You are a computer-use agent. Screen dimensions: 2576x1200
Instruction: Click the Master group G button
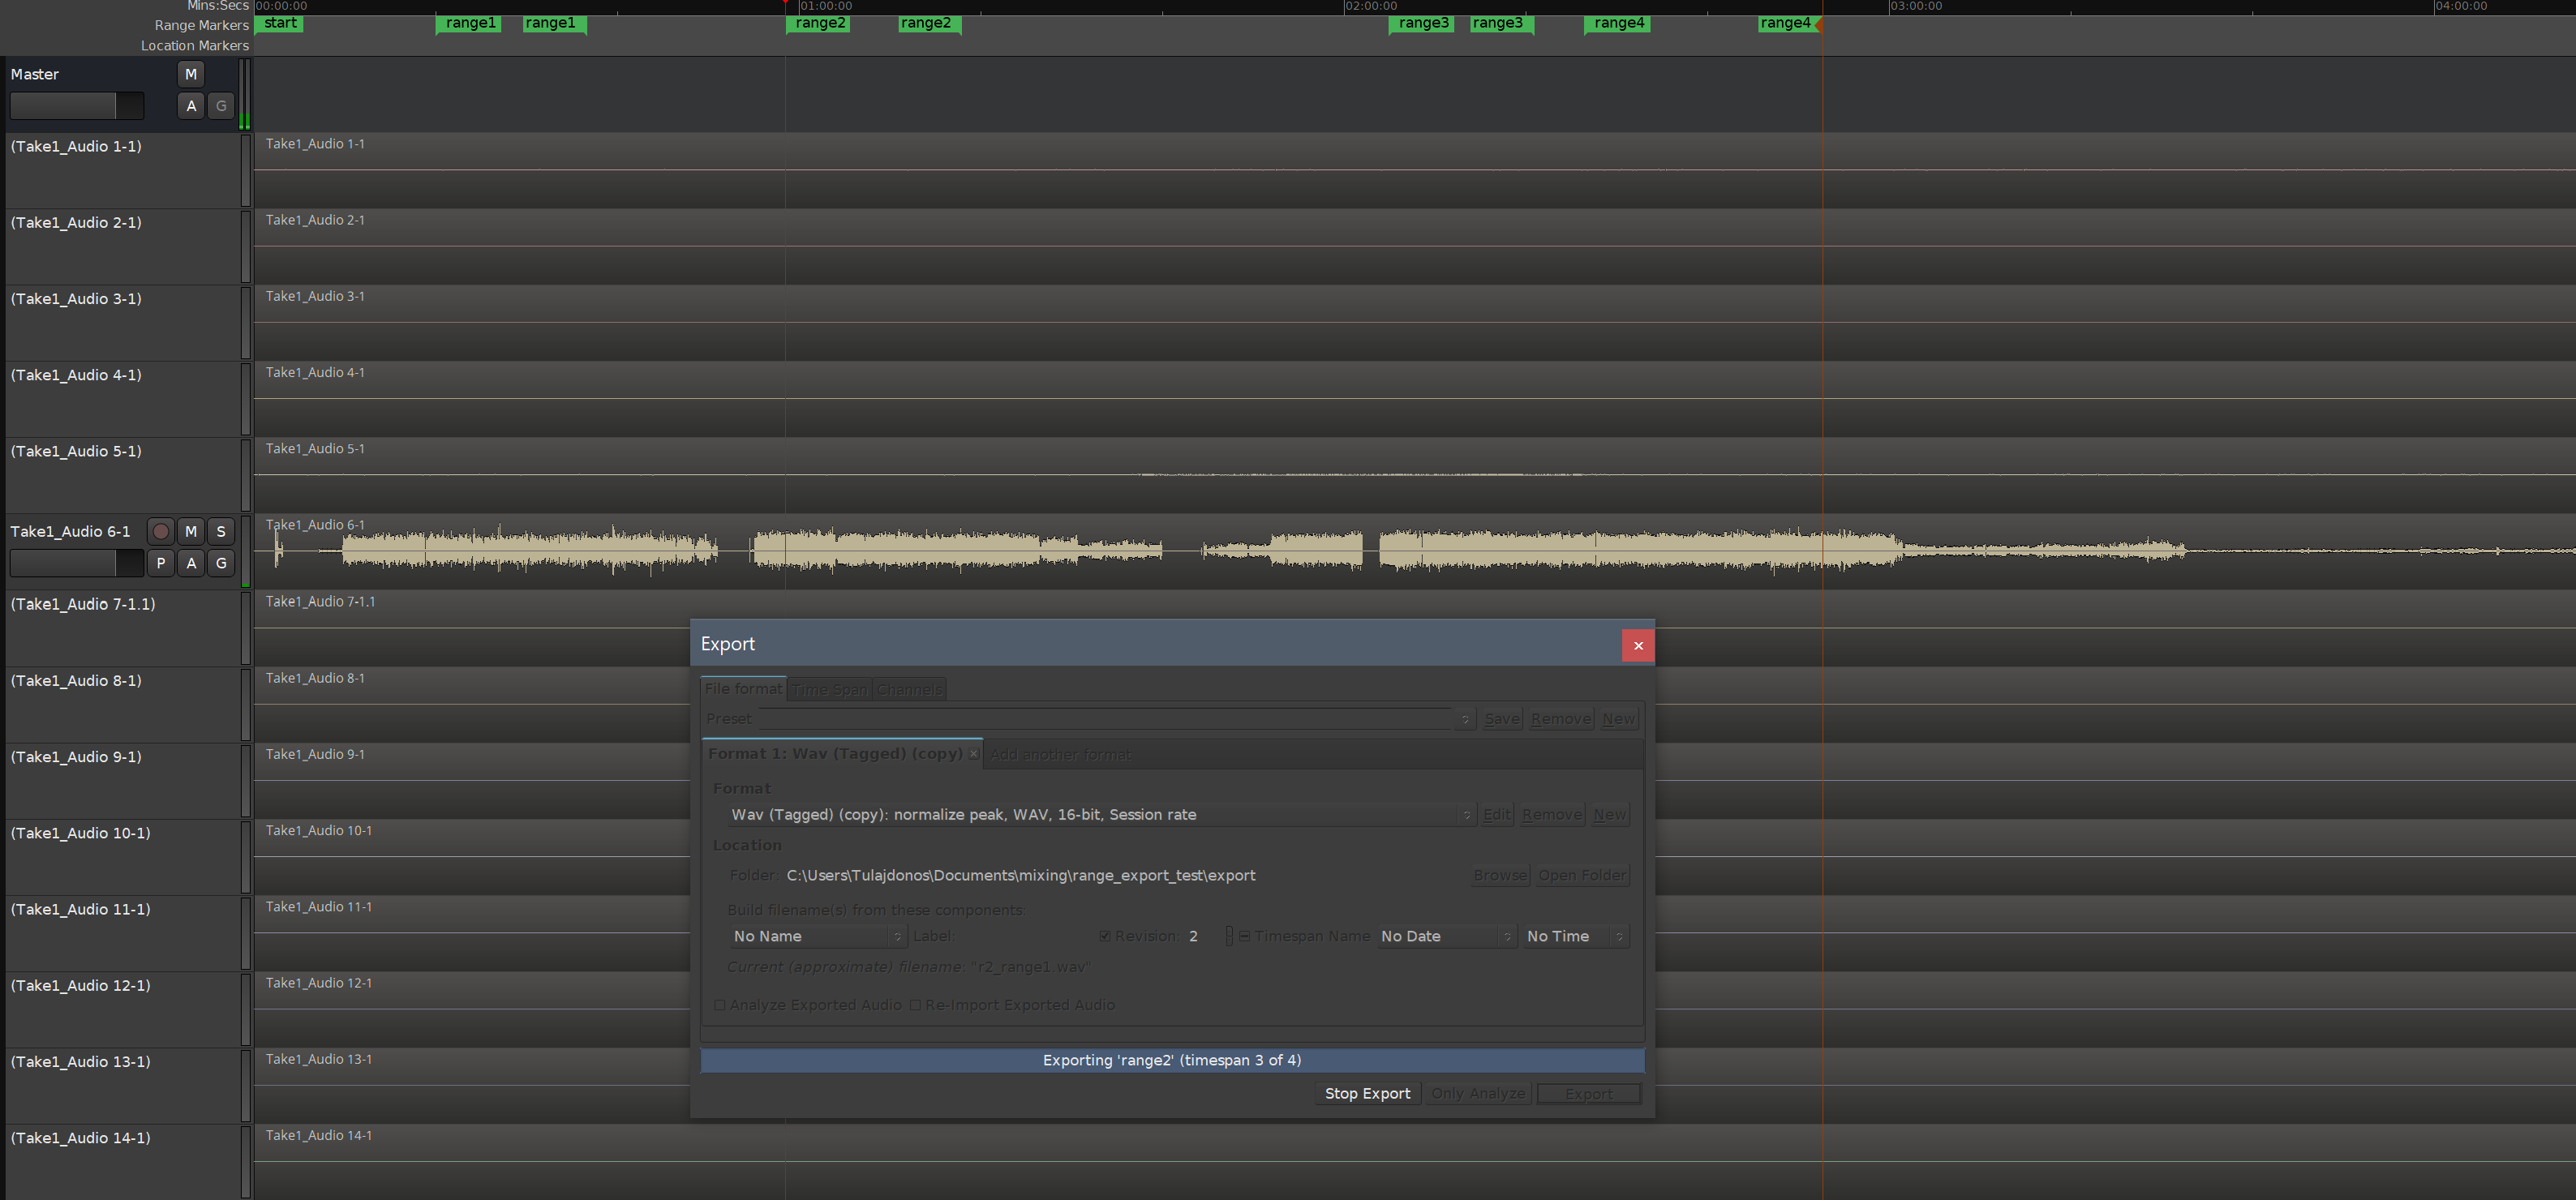point(221,106)
